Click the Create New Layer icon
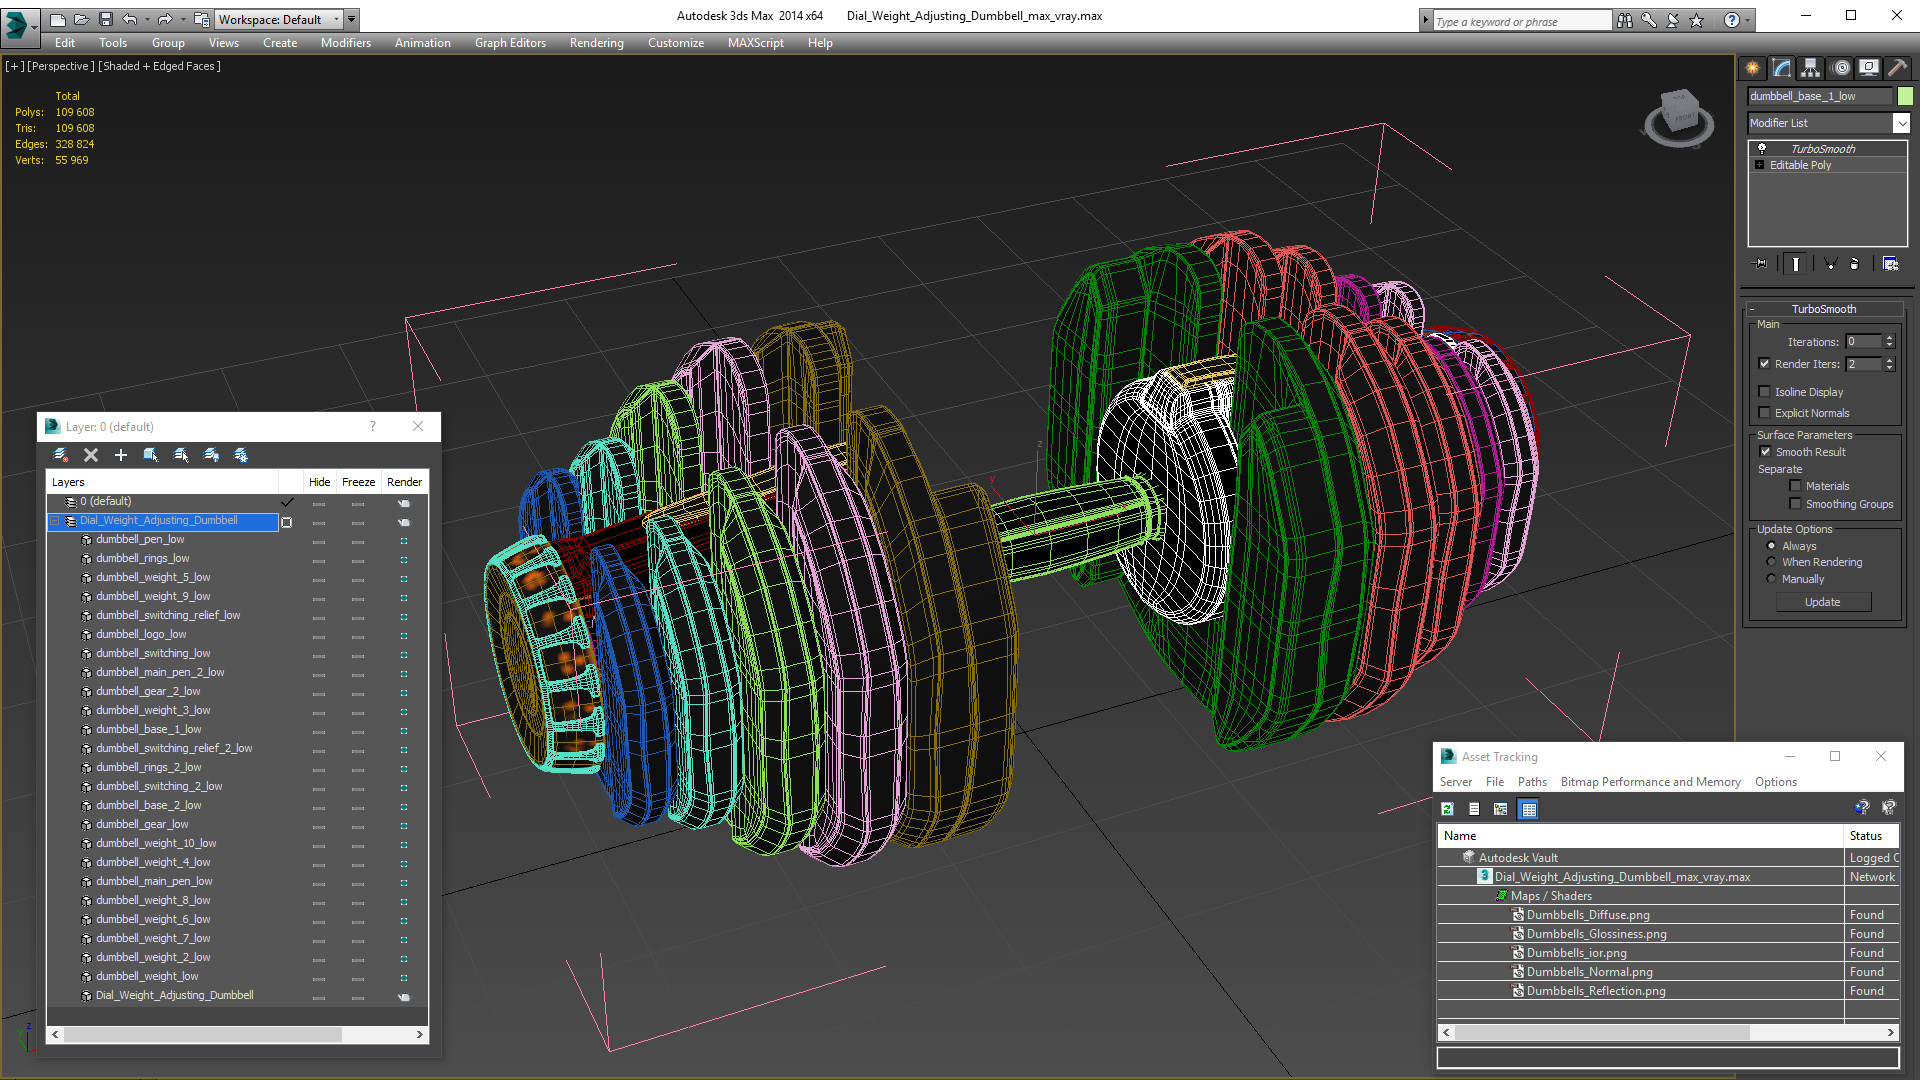 [61, 455]
